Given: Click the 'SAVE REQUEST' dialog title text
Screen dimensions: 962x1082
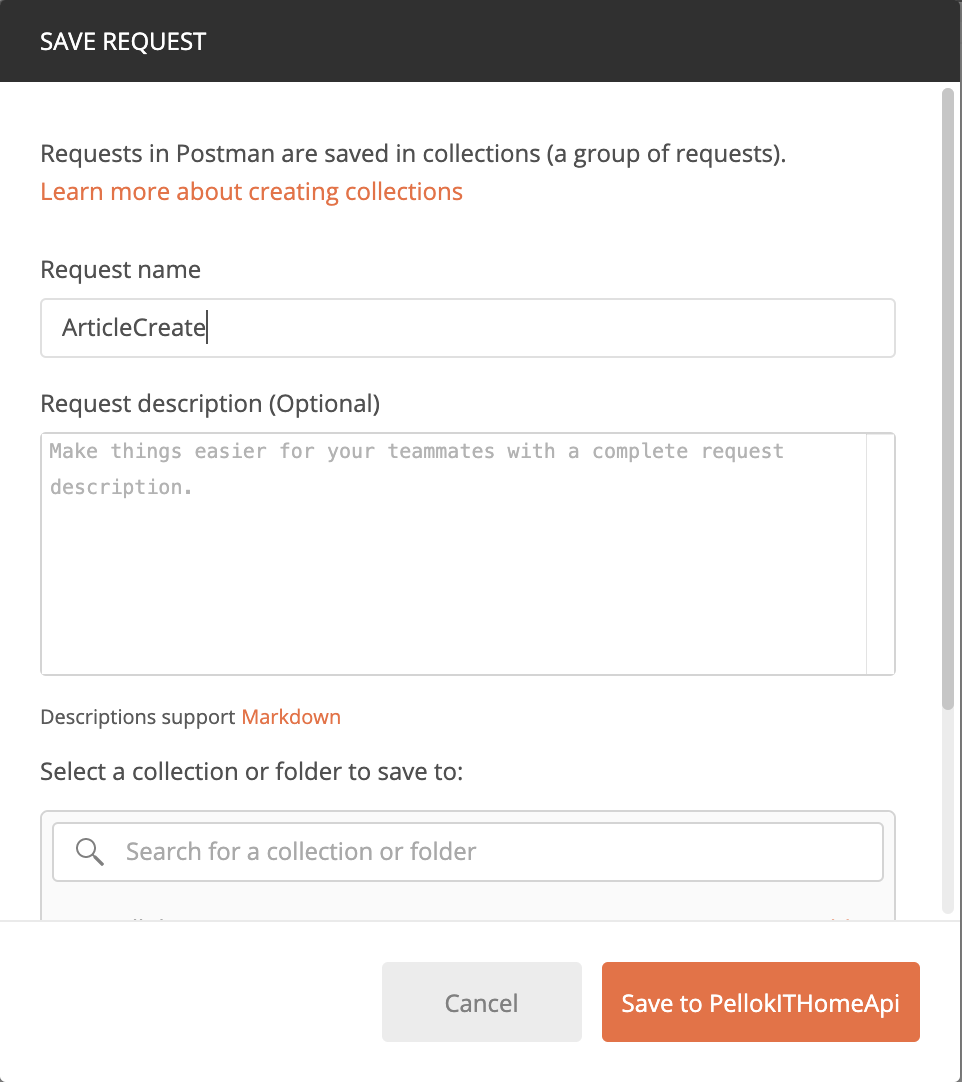Looking at the screenshot, I should click(122, 42).
